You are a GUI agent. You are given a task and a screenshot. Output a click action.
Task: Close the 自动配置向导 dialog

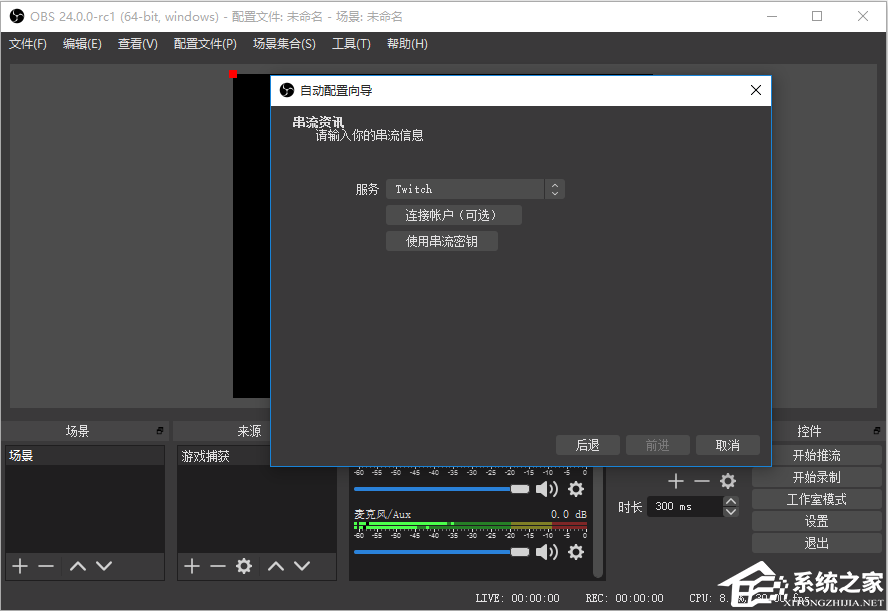click(x=755, y=90)
